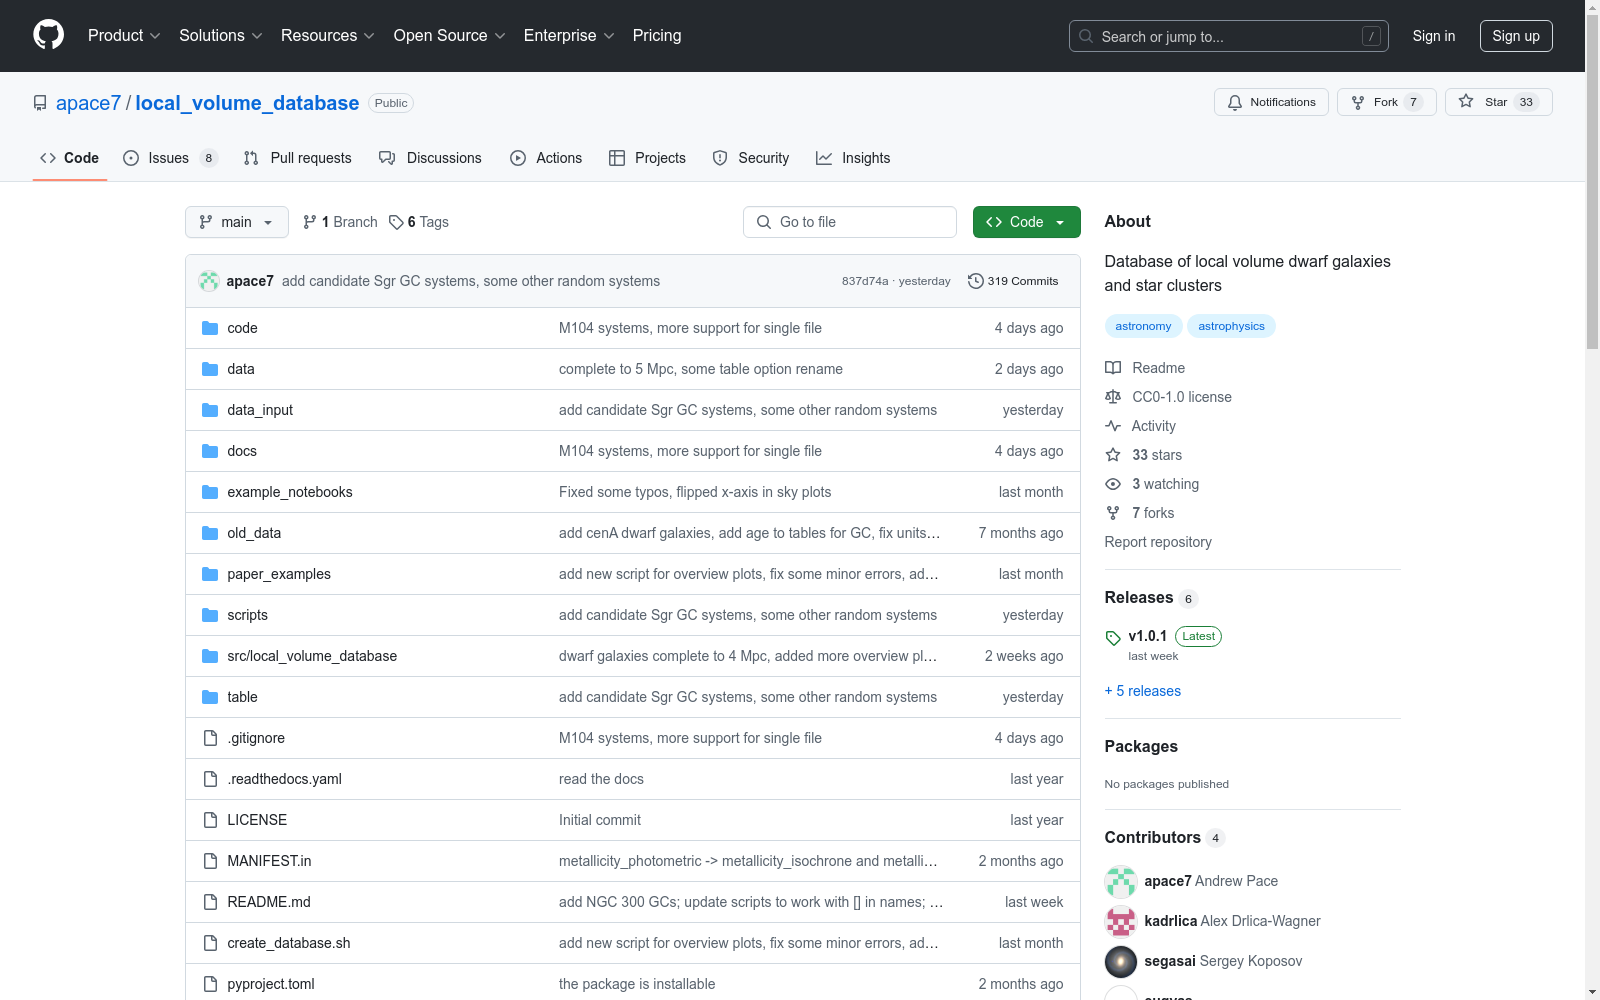1600x1000 pixels.
Task: Click the Go to file search box
Action: click(850, 222)
